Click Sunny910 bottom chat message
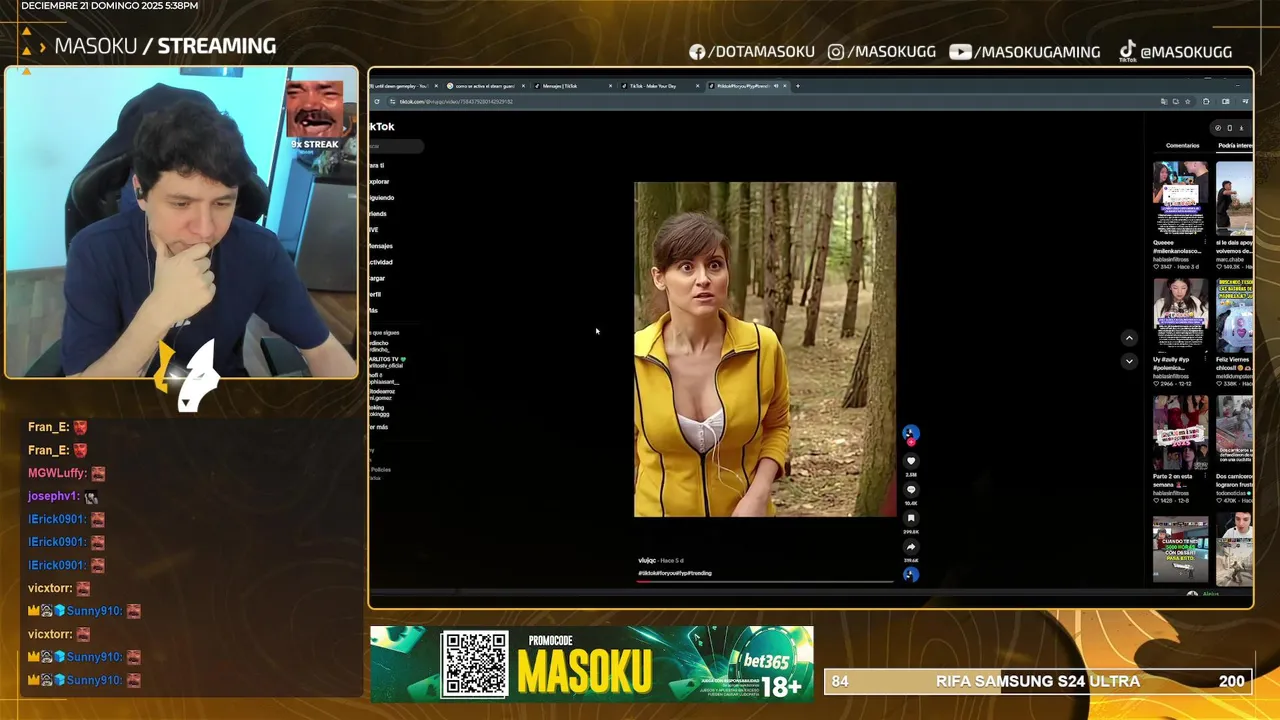This screenshot has height=720, width=1280. click(85, 680)
